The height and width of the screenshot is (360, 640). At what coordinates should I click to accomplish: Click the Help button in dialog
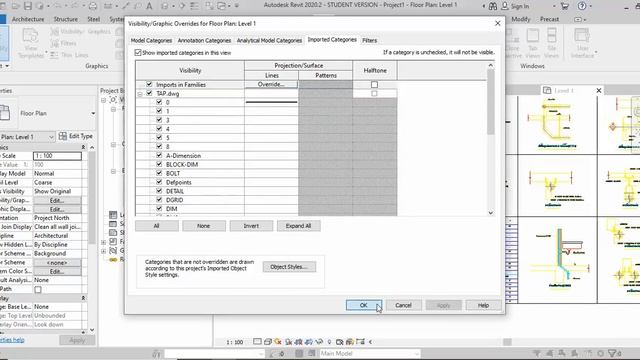point(483,305)
